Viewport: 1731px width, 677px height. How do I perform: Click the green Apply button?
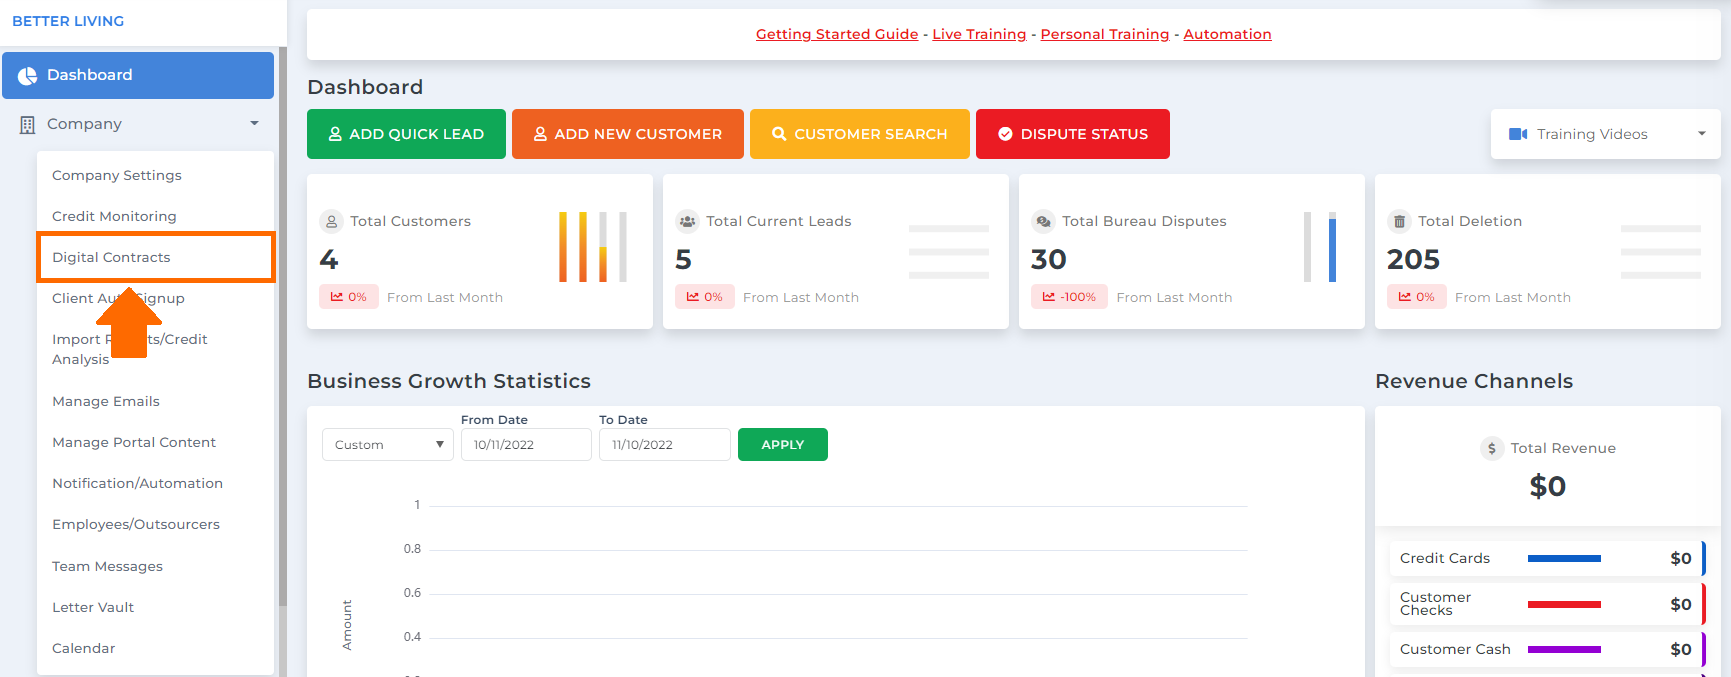[783, 445]
